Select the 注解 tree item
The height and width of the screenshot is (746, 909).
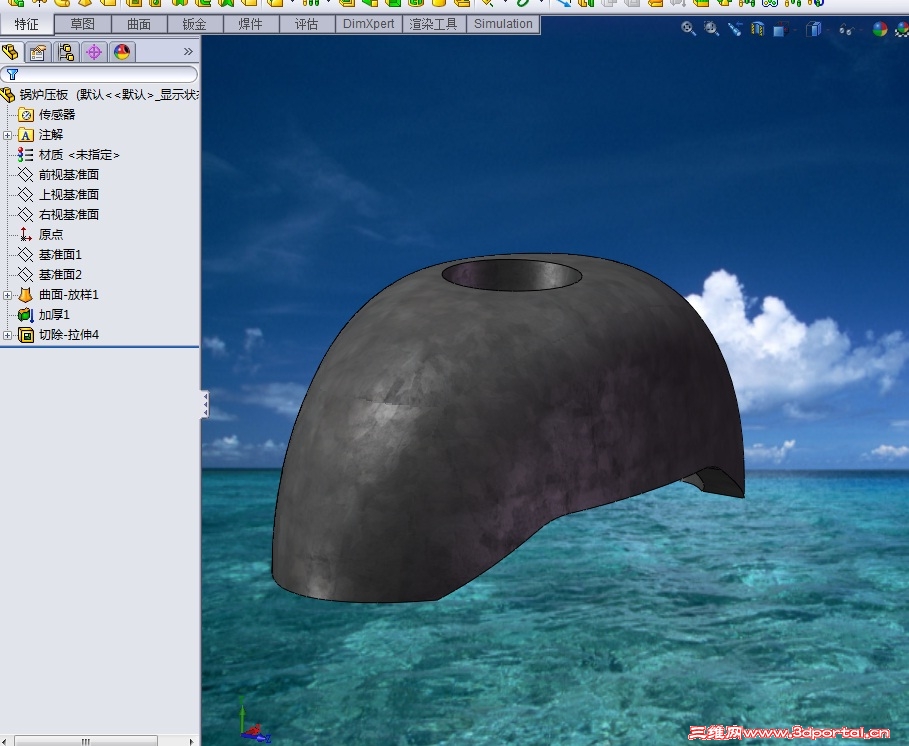50,135
